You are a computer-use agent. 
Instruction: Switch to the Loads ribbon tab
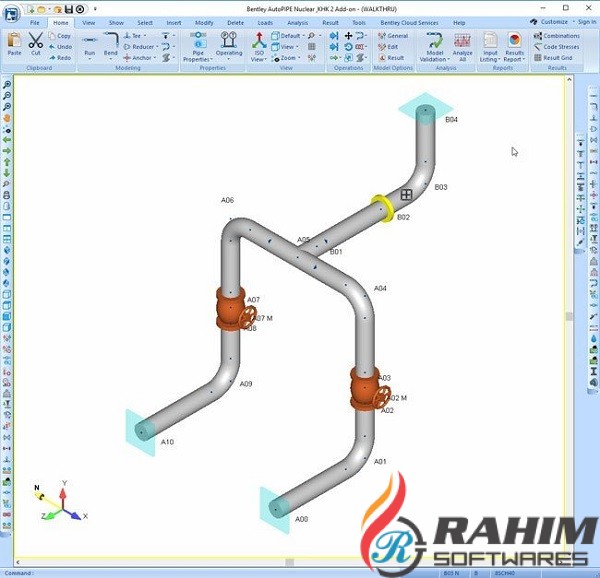[x=265, y=23]
